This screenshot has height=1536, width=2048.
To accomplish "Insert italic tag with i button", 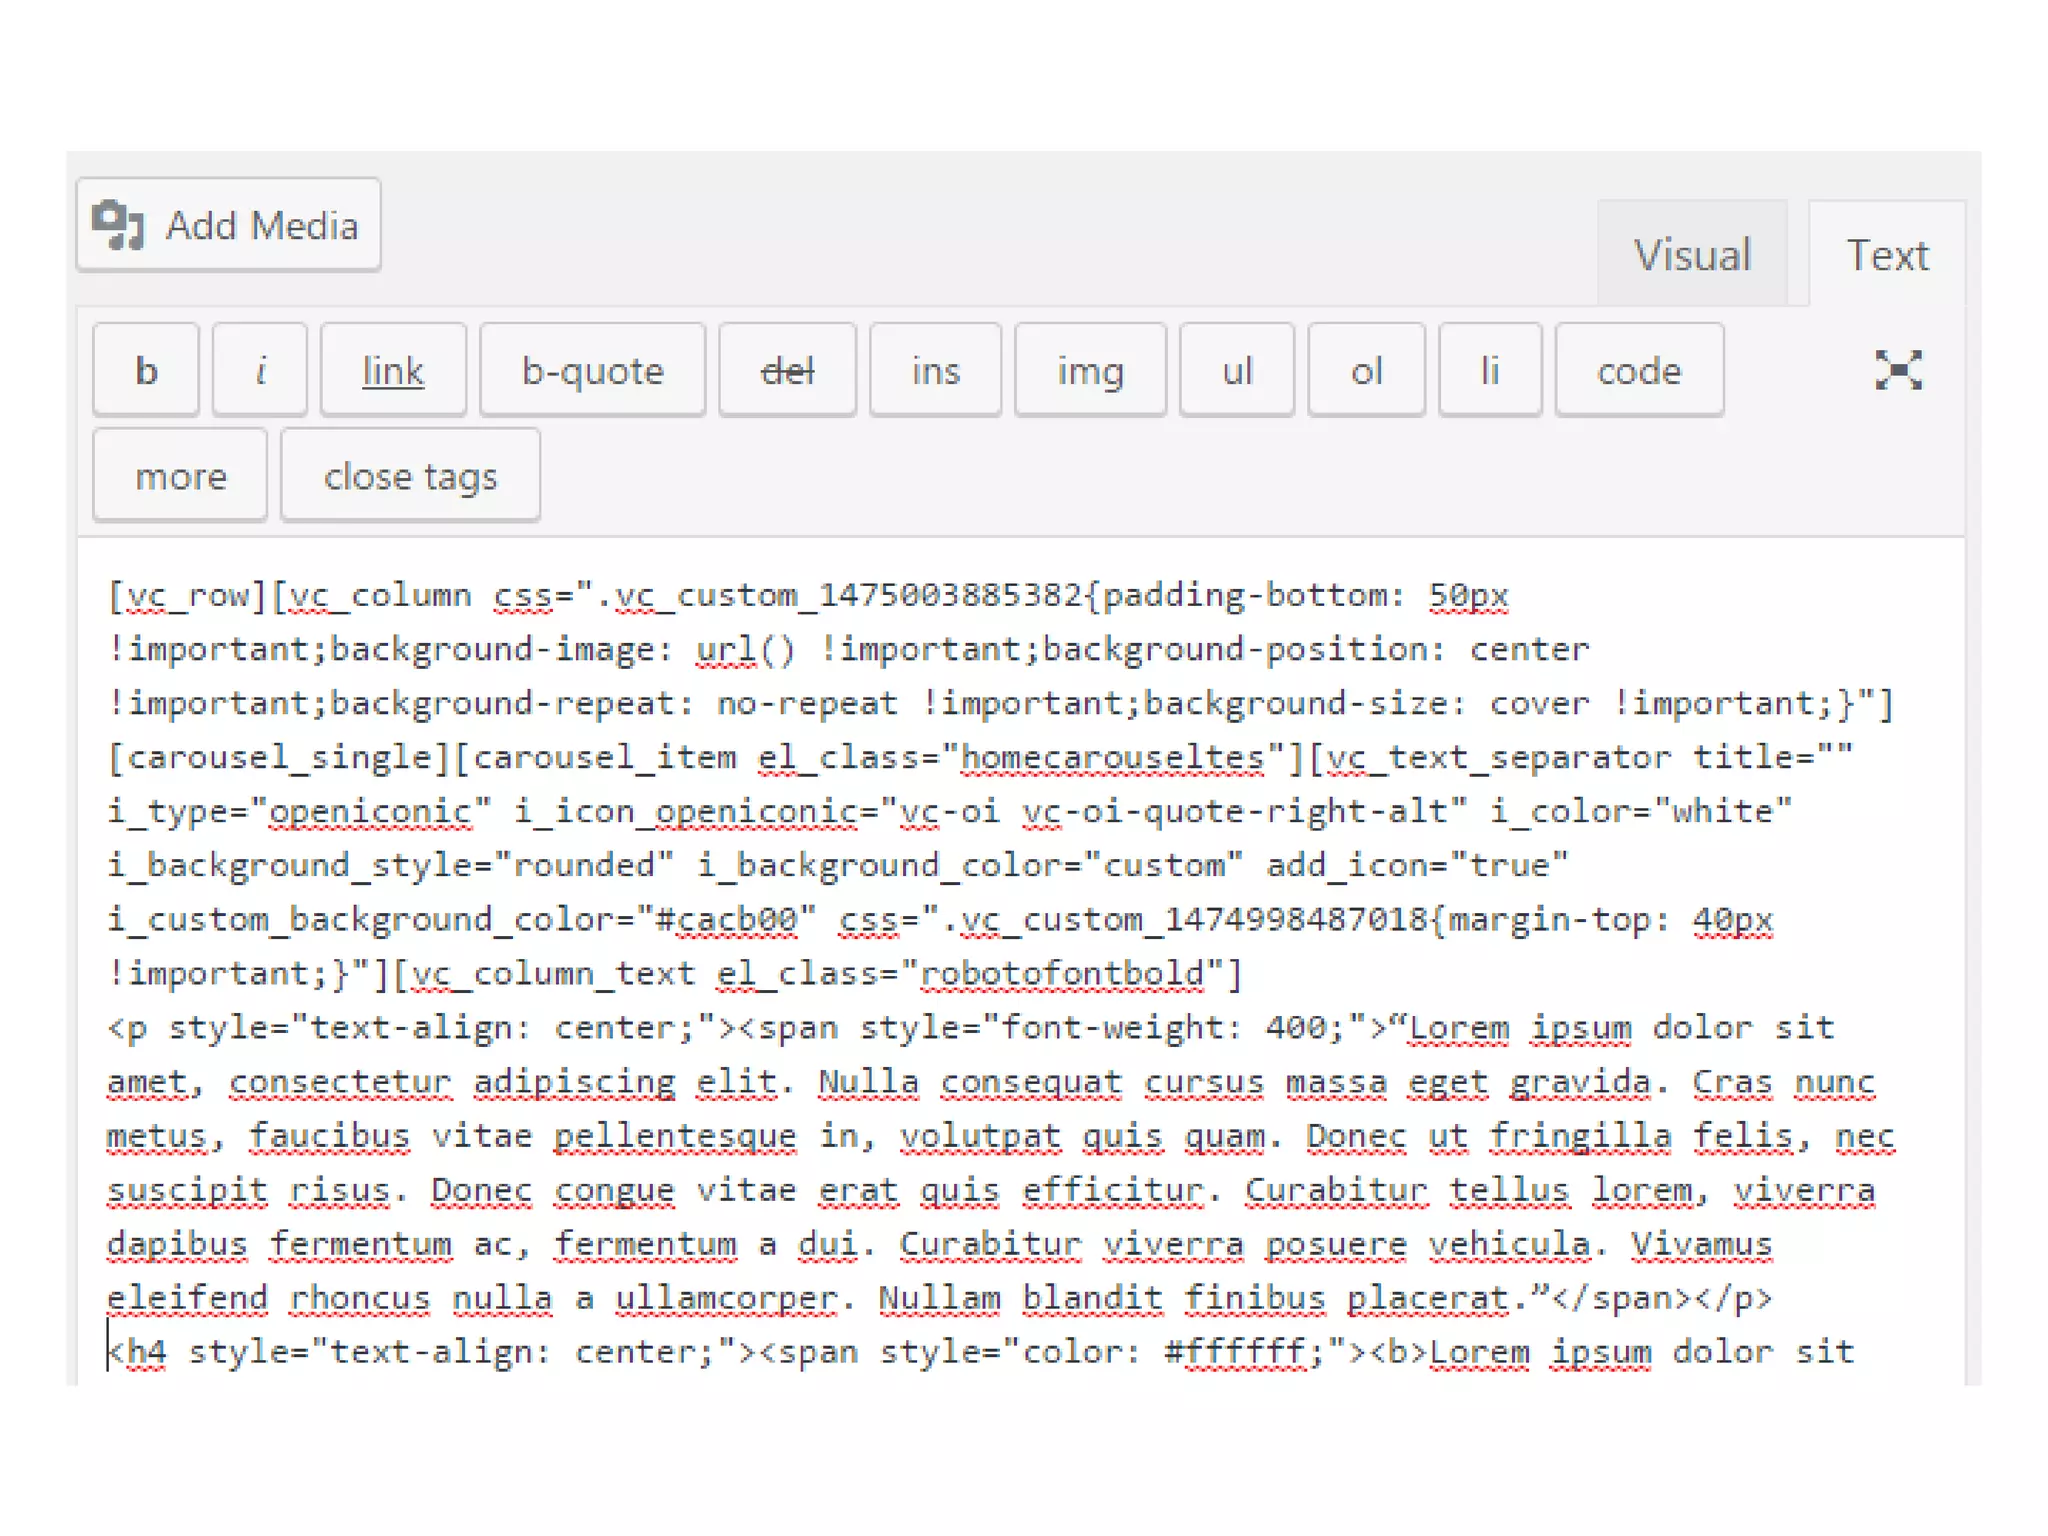I will click(260, 370).
